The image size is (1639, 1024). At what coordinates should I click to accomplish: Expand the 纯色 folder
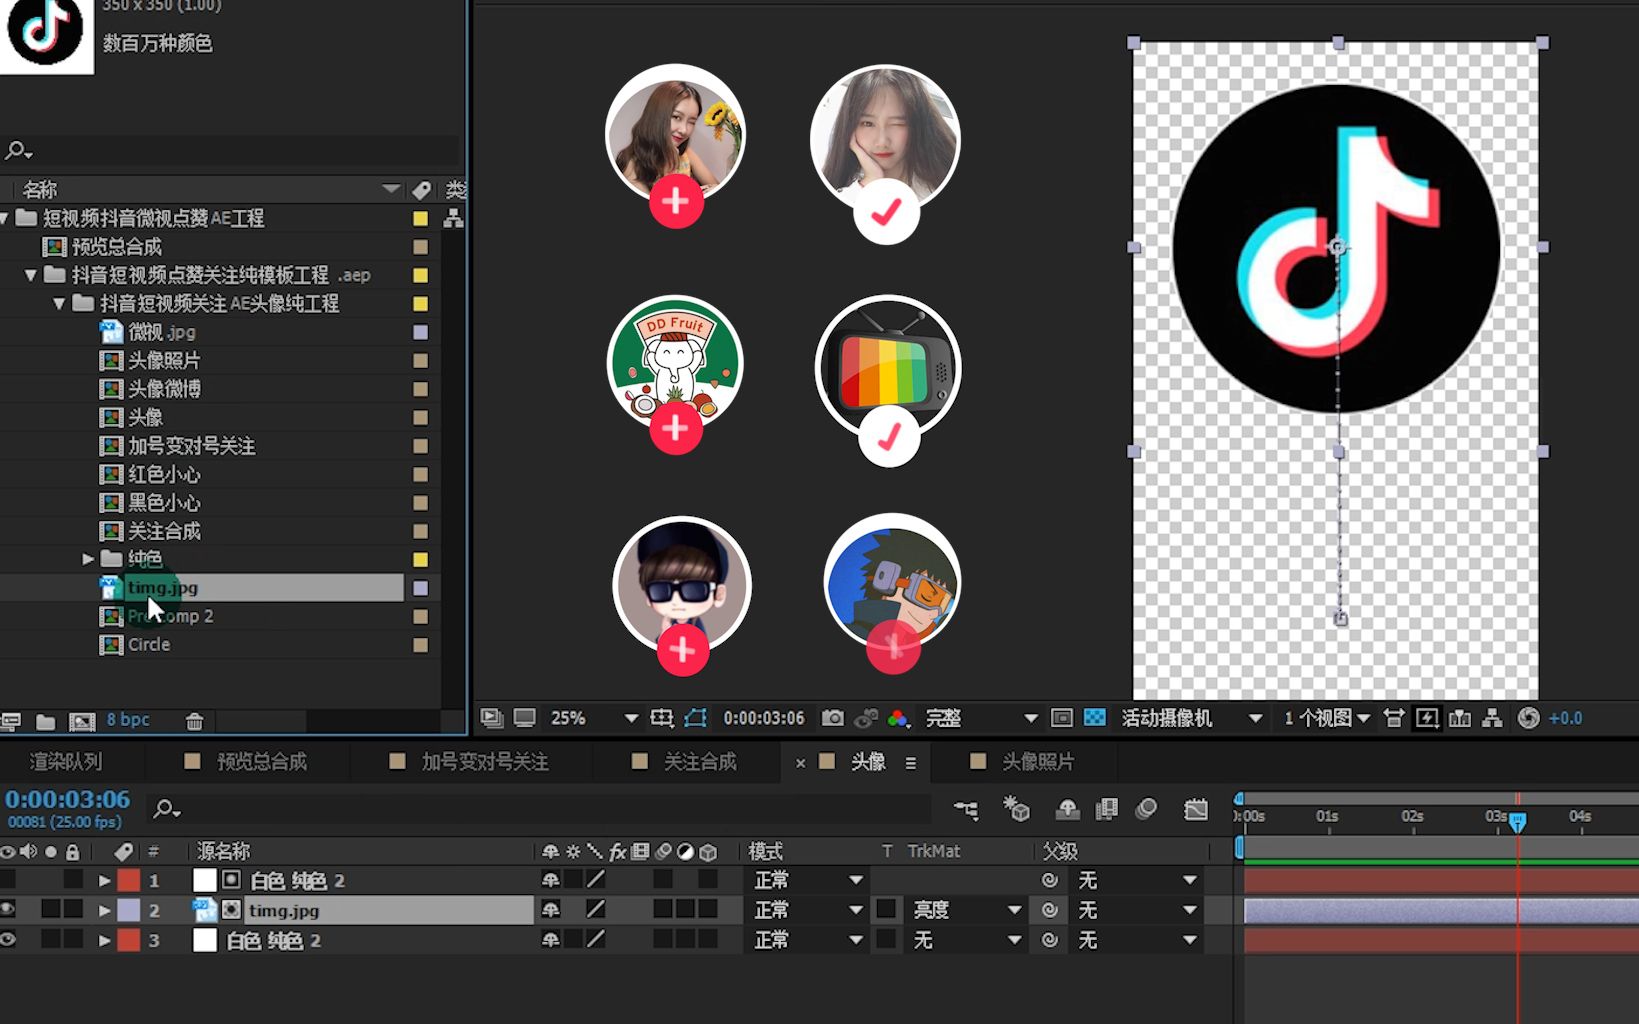pos(88,559)
